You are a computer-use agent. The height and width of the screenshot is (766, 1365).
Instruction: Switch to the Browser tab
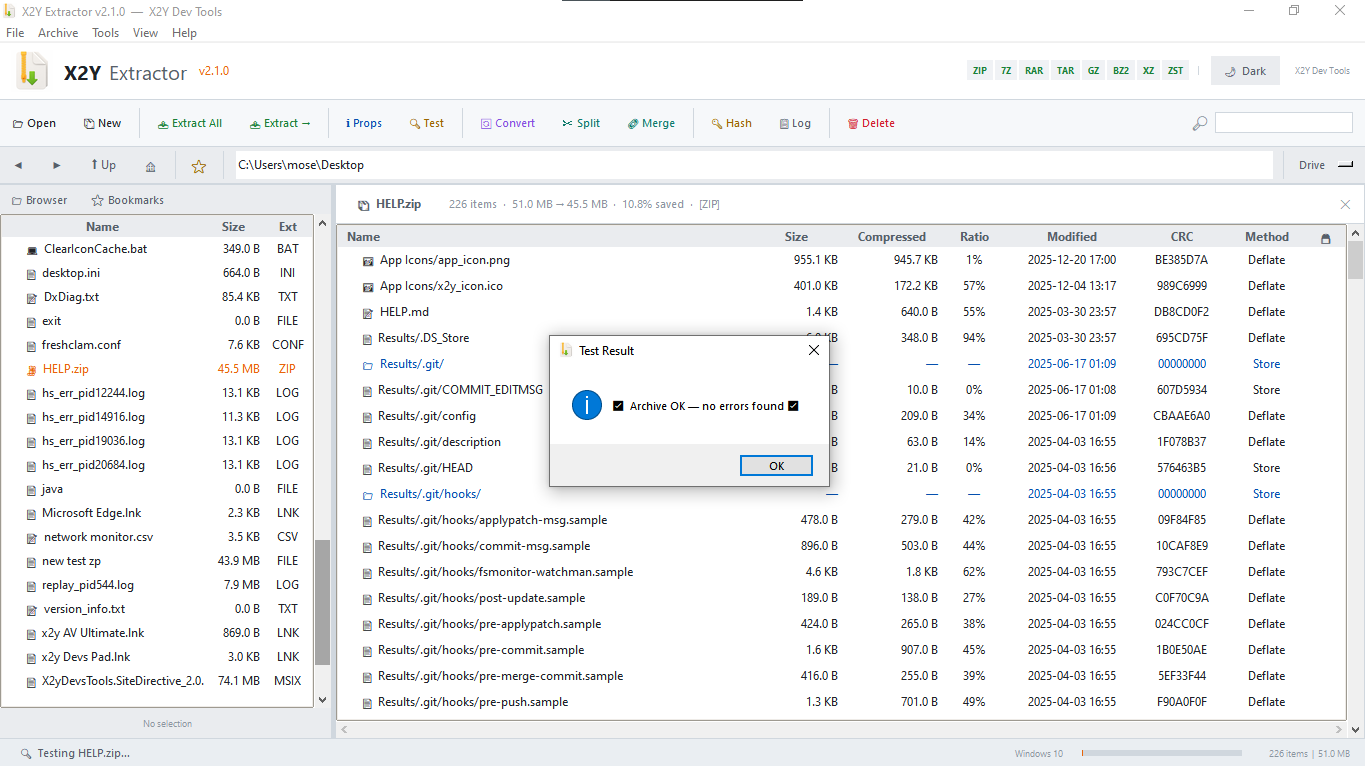click(x=39, y=200)
